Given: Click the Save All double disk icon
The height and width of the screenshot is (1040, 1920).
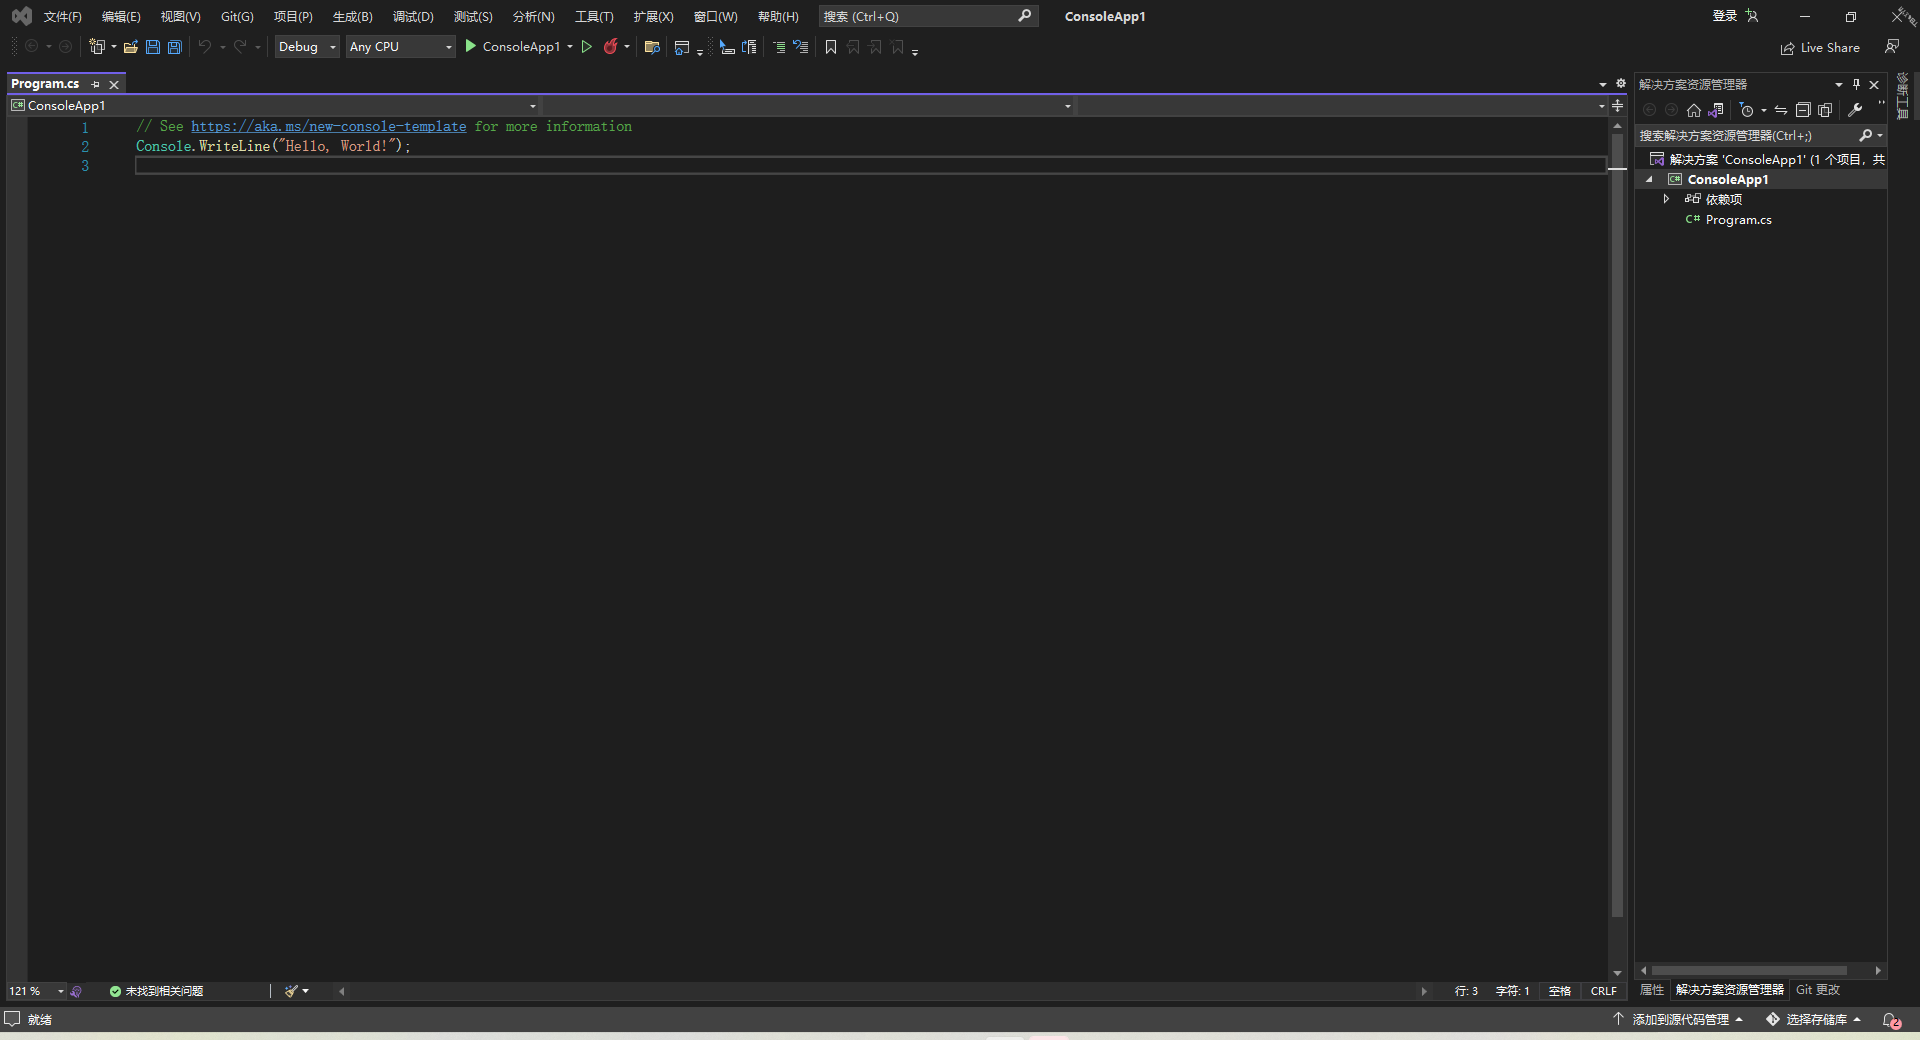Looking at the screenshot, I should [175, 47].
